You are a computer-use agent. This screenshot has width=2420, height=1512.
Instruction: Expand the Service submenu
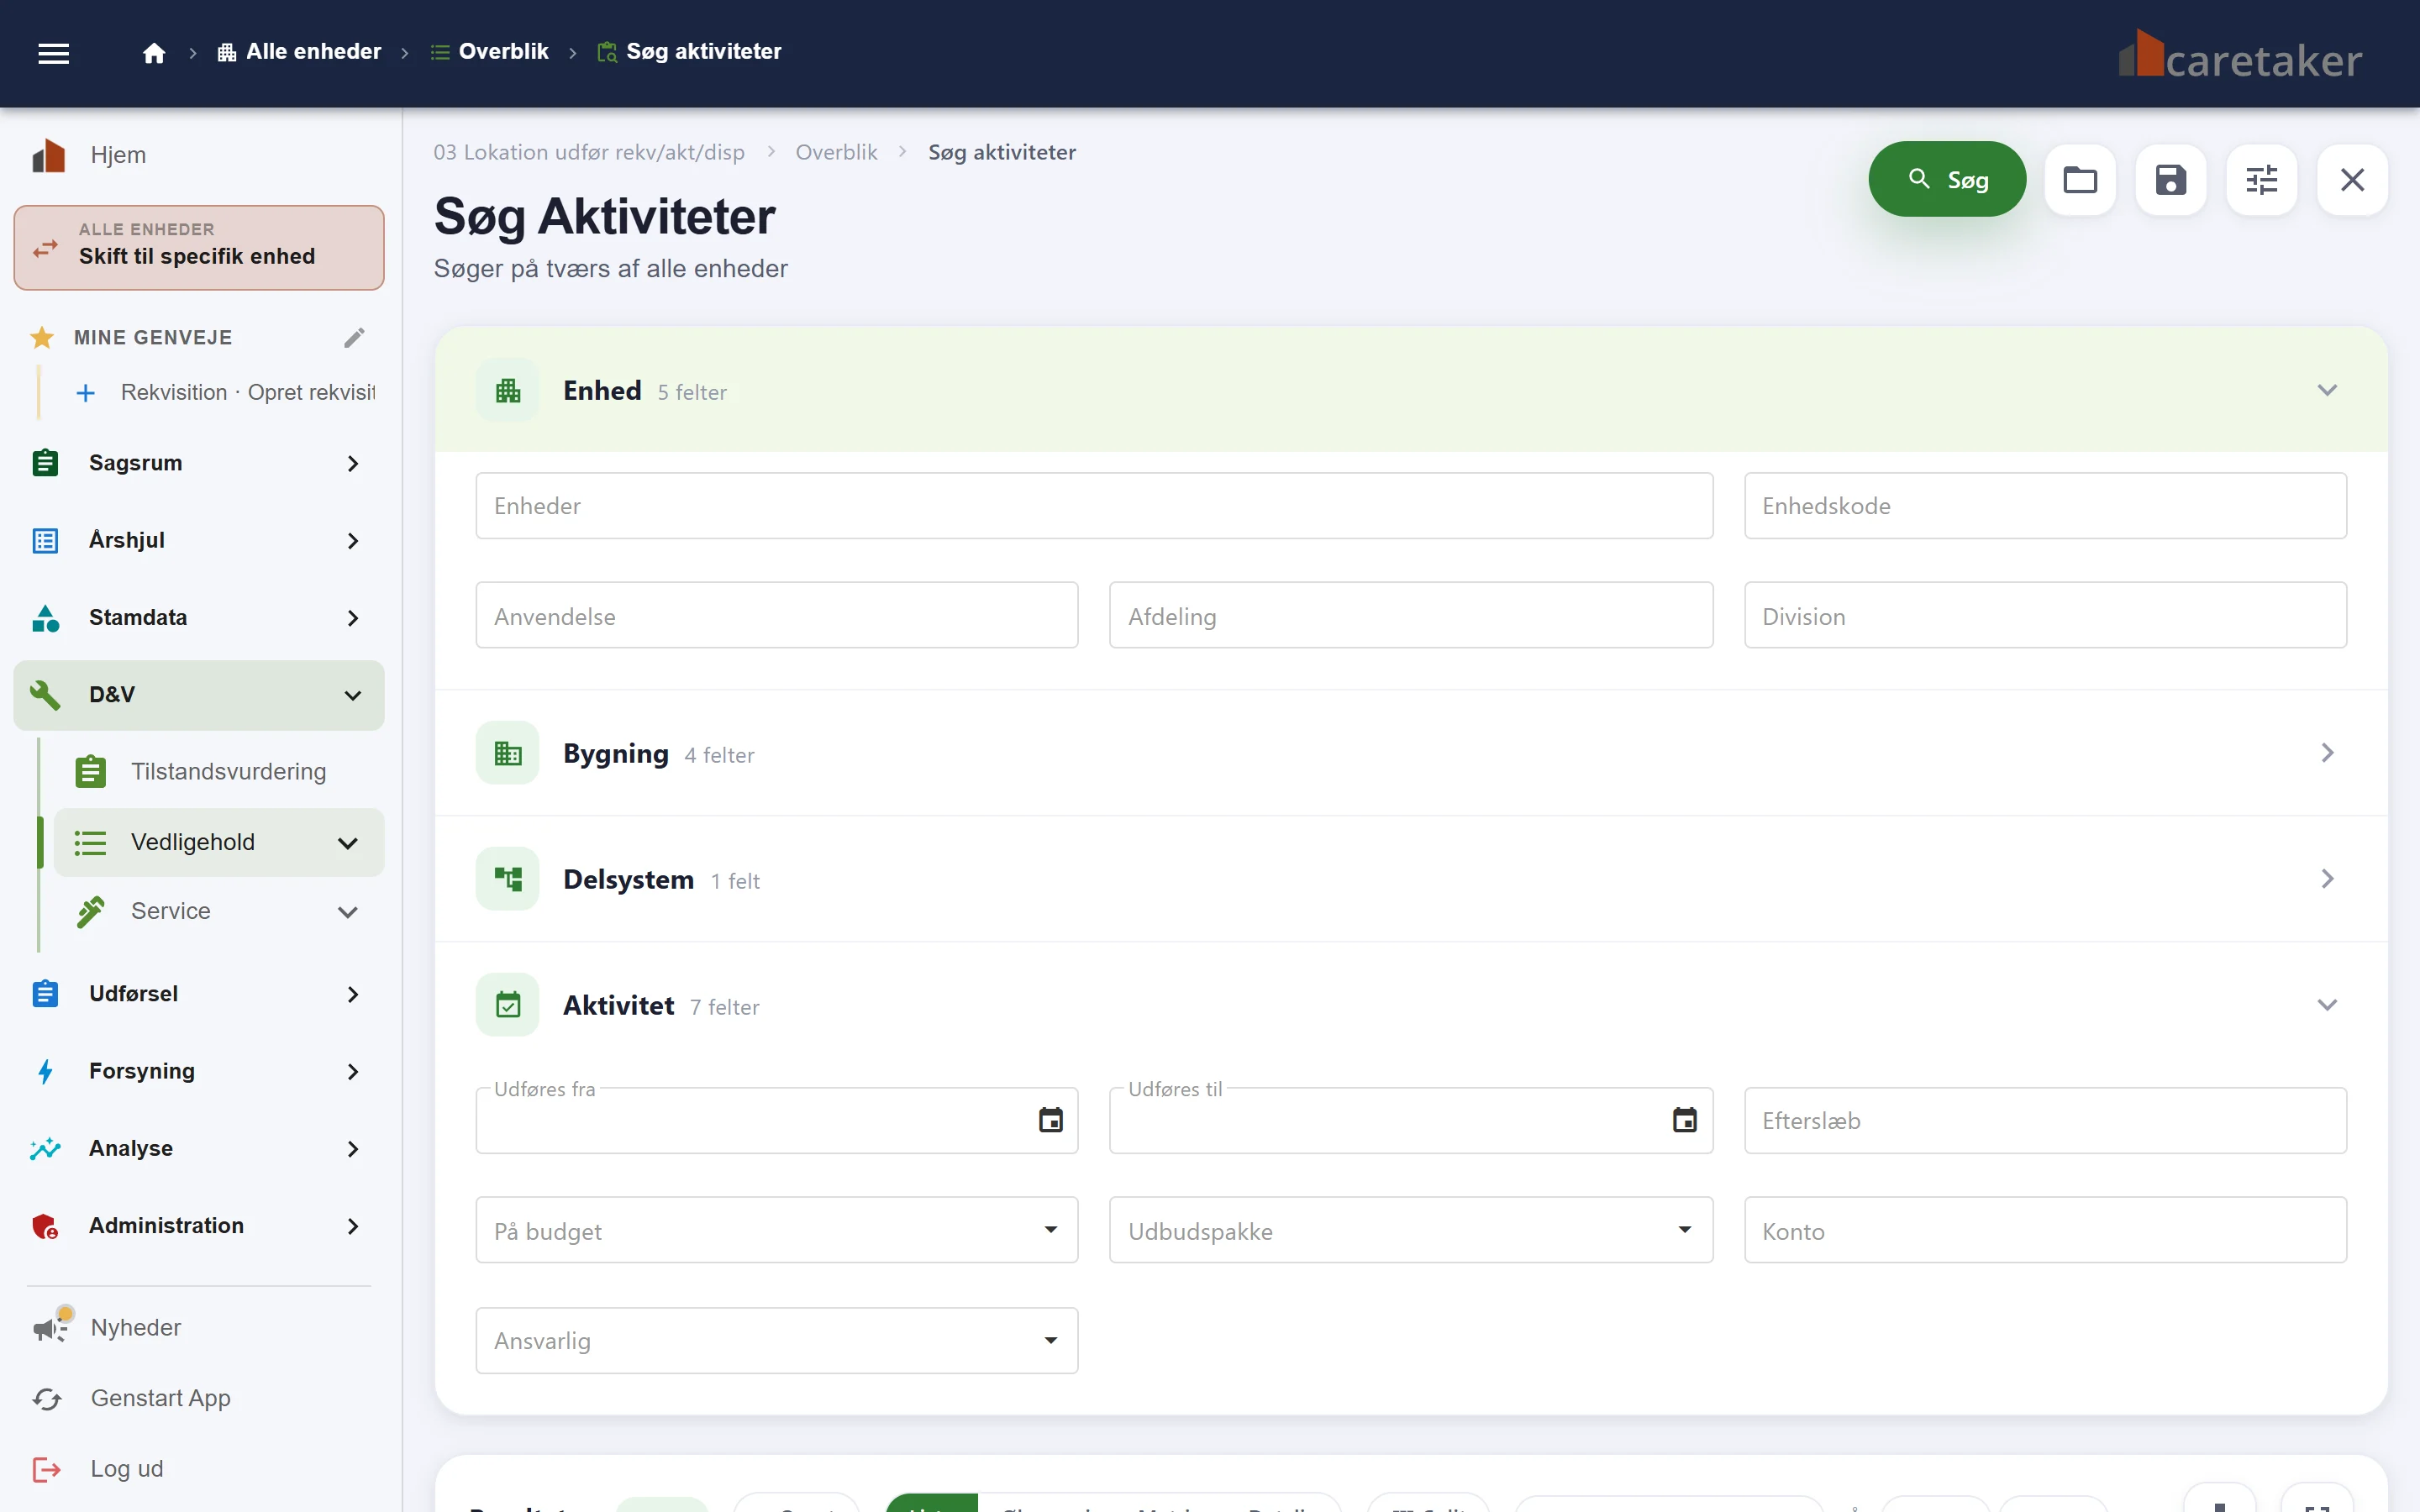tap(347, 912)
